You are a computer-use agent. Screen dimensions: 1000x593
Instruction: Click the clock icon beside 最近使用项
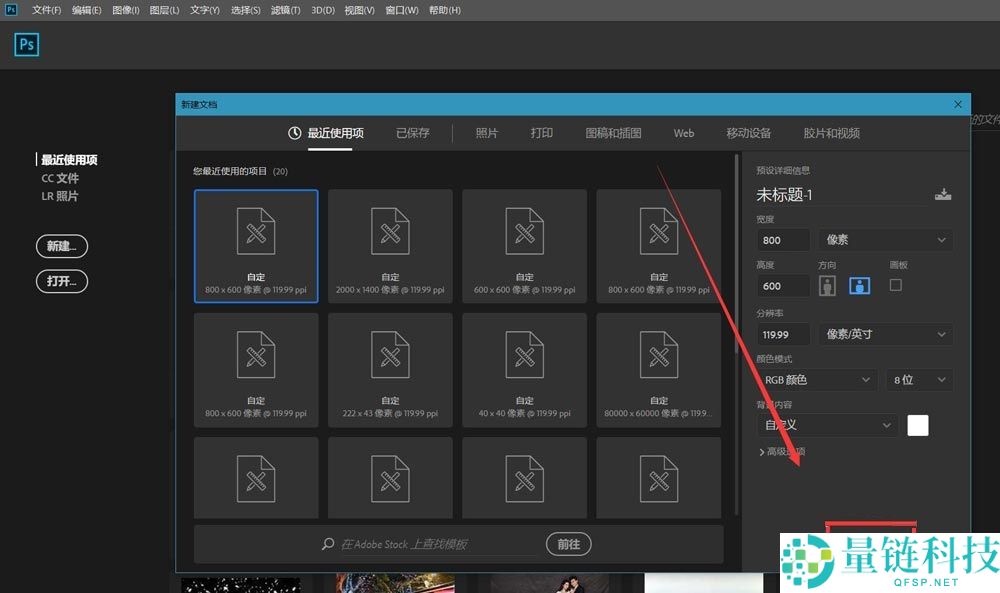295,132
